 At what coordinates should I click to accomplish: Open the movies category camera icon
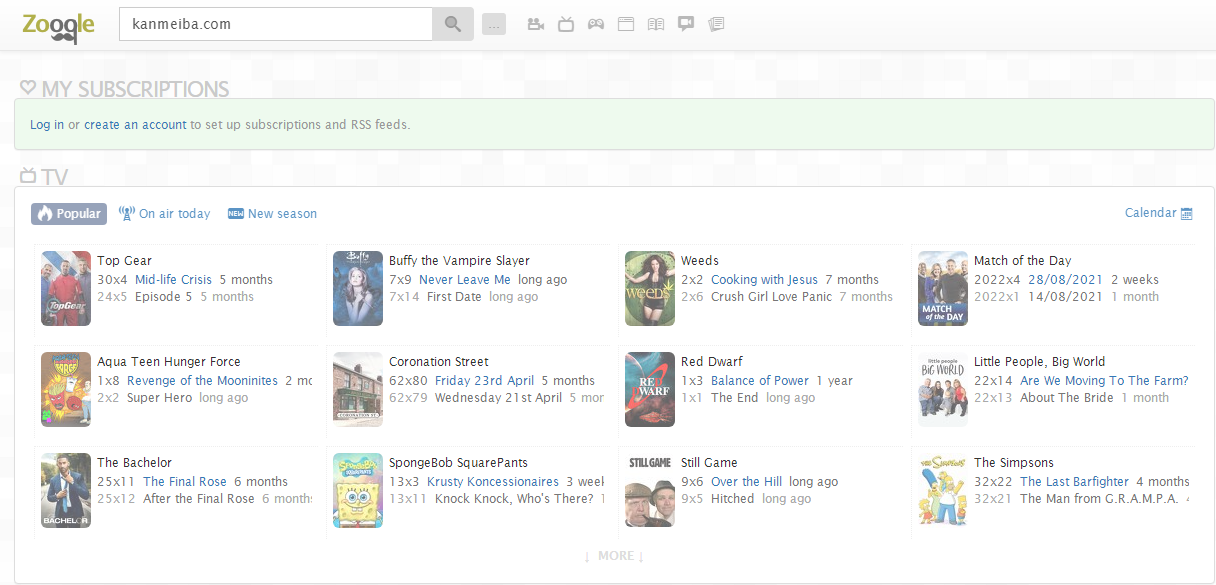pos(536,24)
